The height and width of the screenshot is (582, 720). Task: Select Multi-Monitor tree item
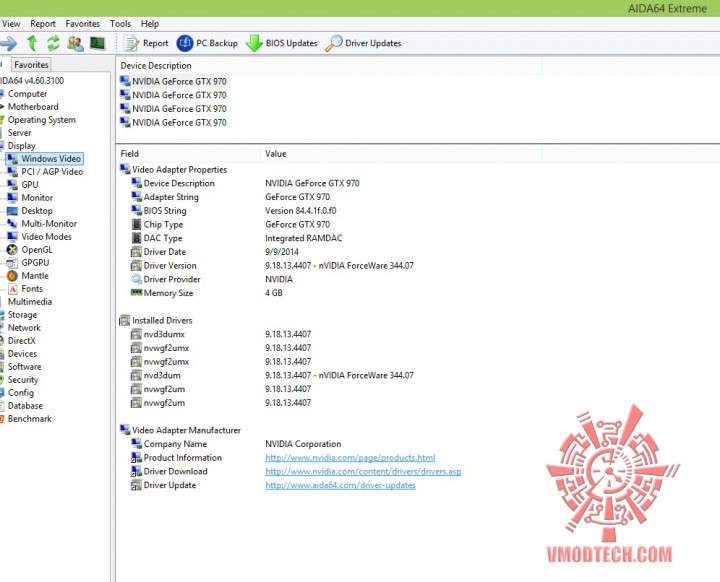click(49, 223)
